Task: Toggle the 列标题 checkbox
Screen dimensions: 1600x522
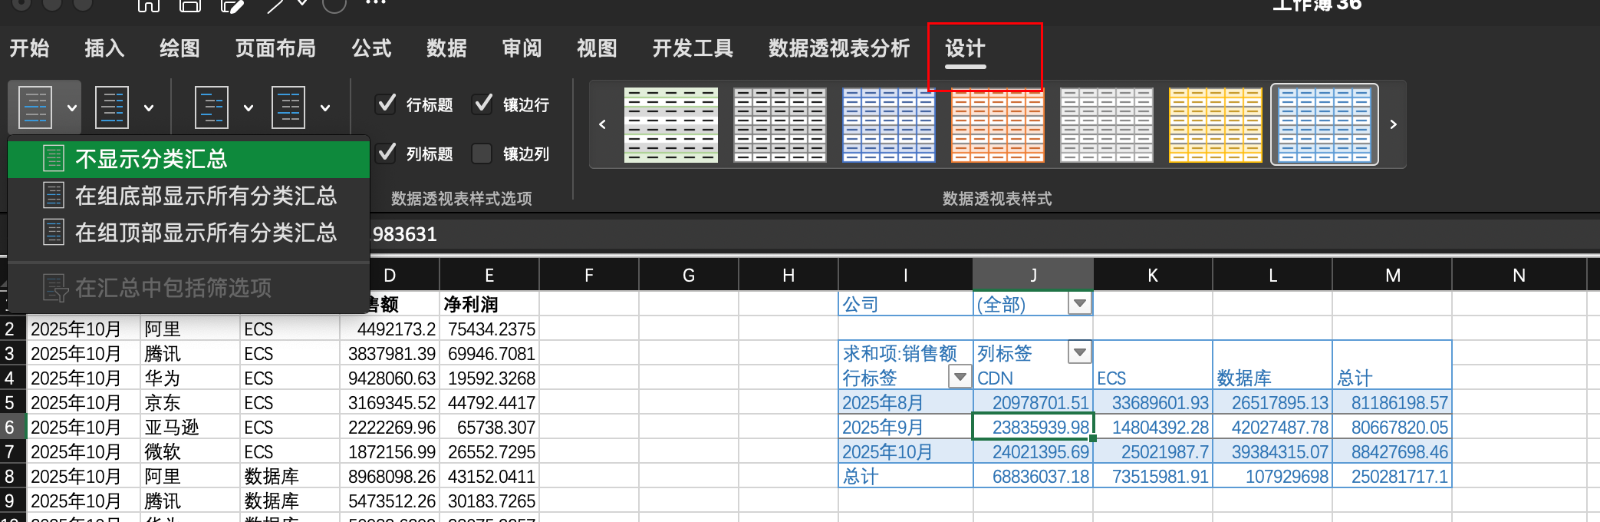Action: [386, 153]
